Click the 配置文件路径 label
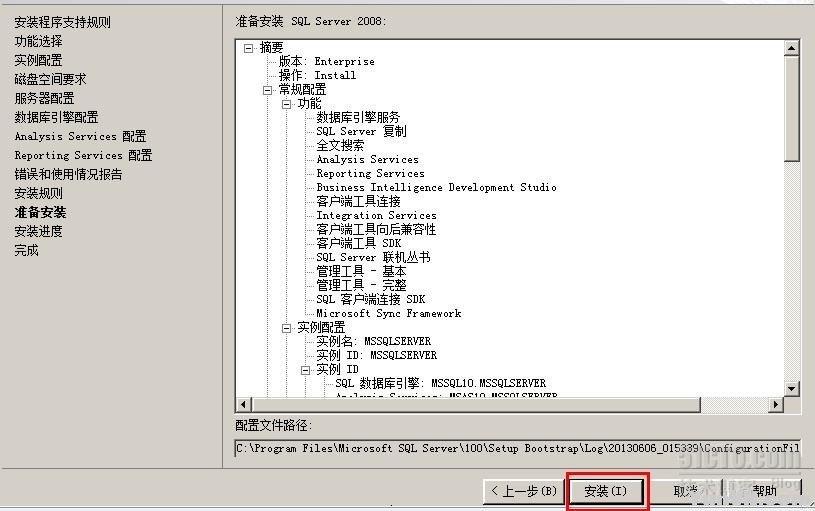 tap(273, 426)
